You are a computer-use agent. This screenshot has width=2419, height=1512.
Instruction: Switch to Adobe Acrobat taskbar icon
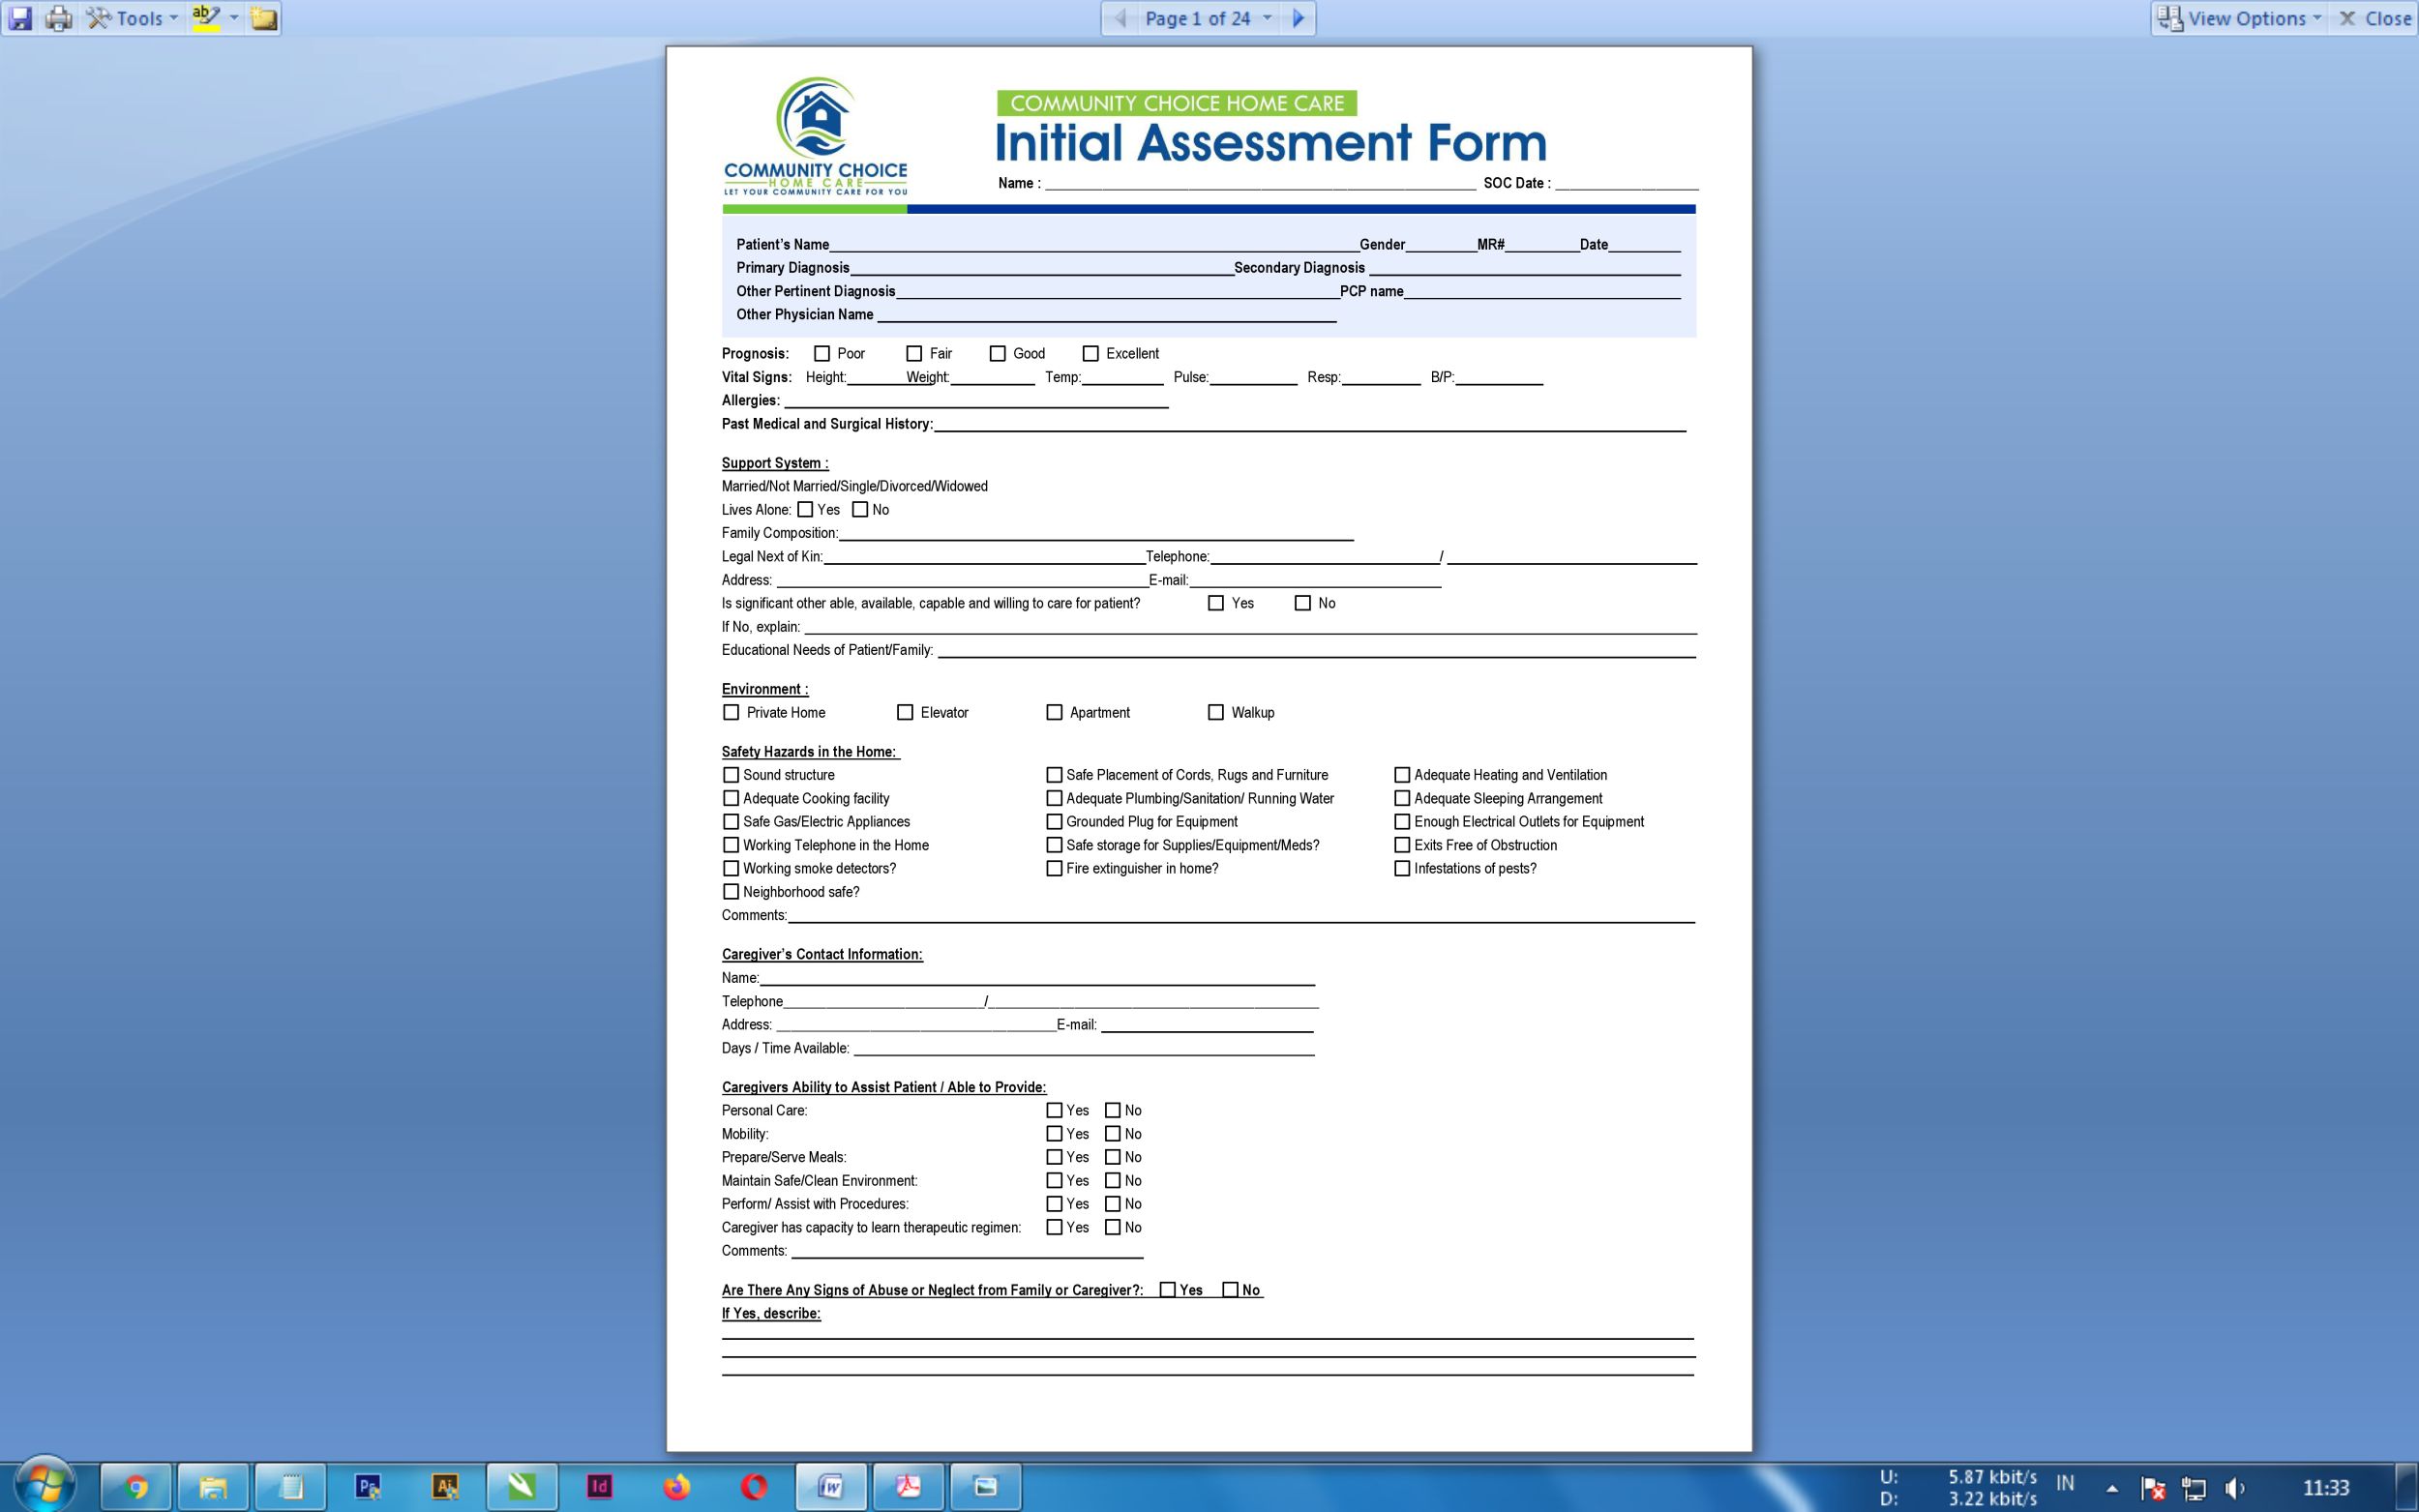[908, 1486]
